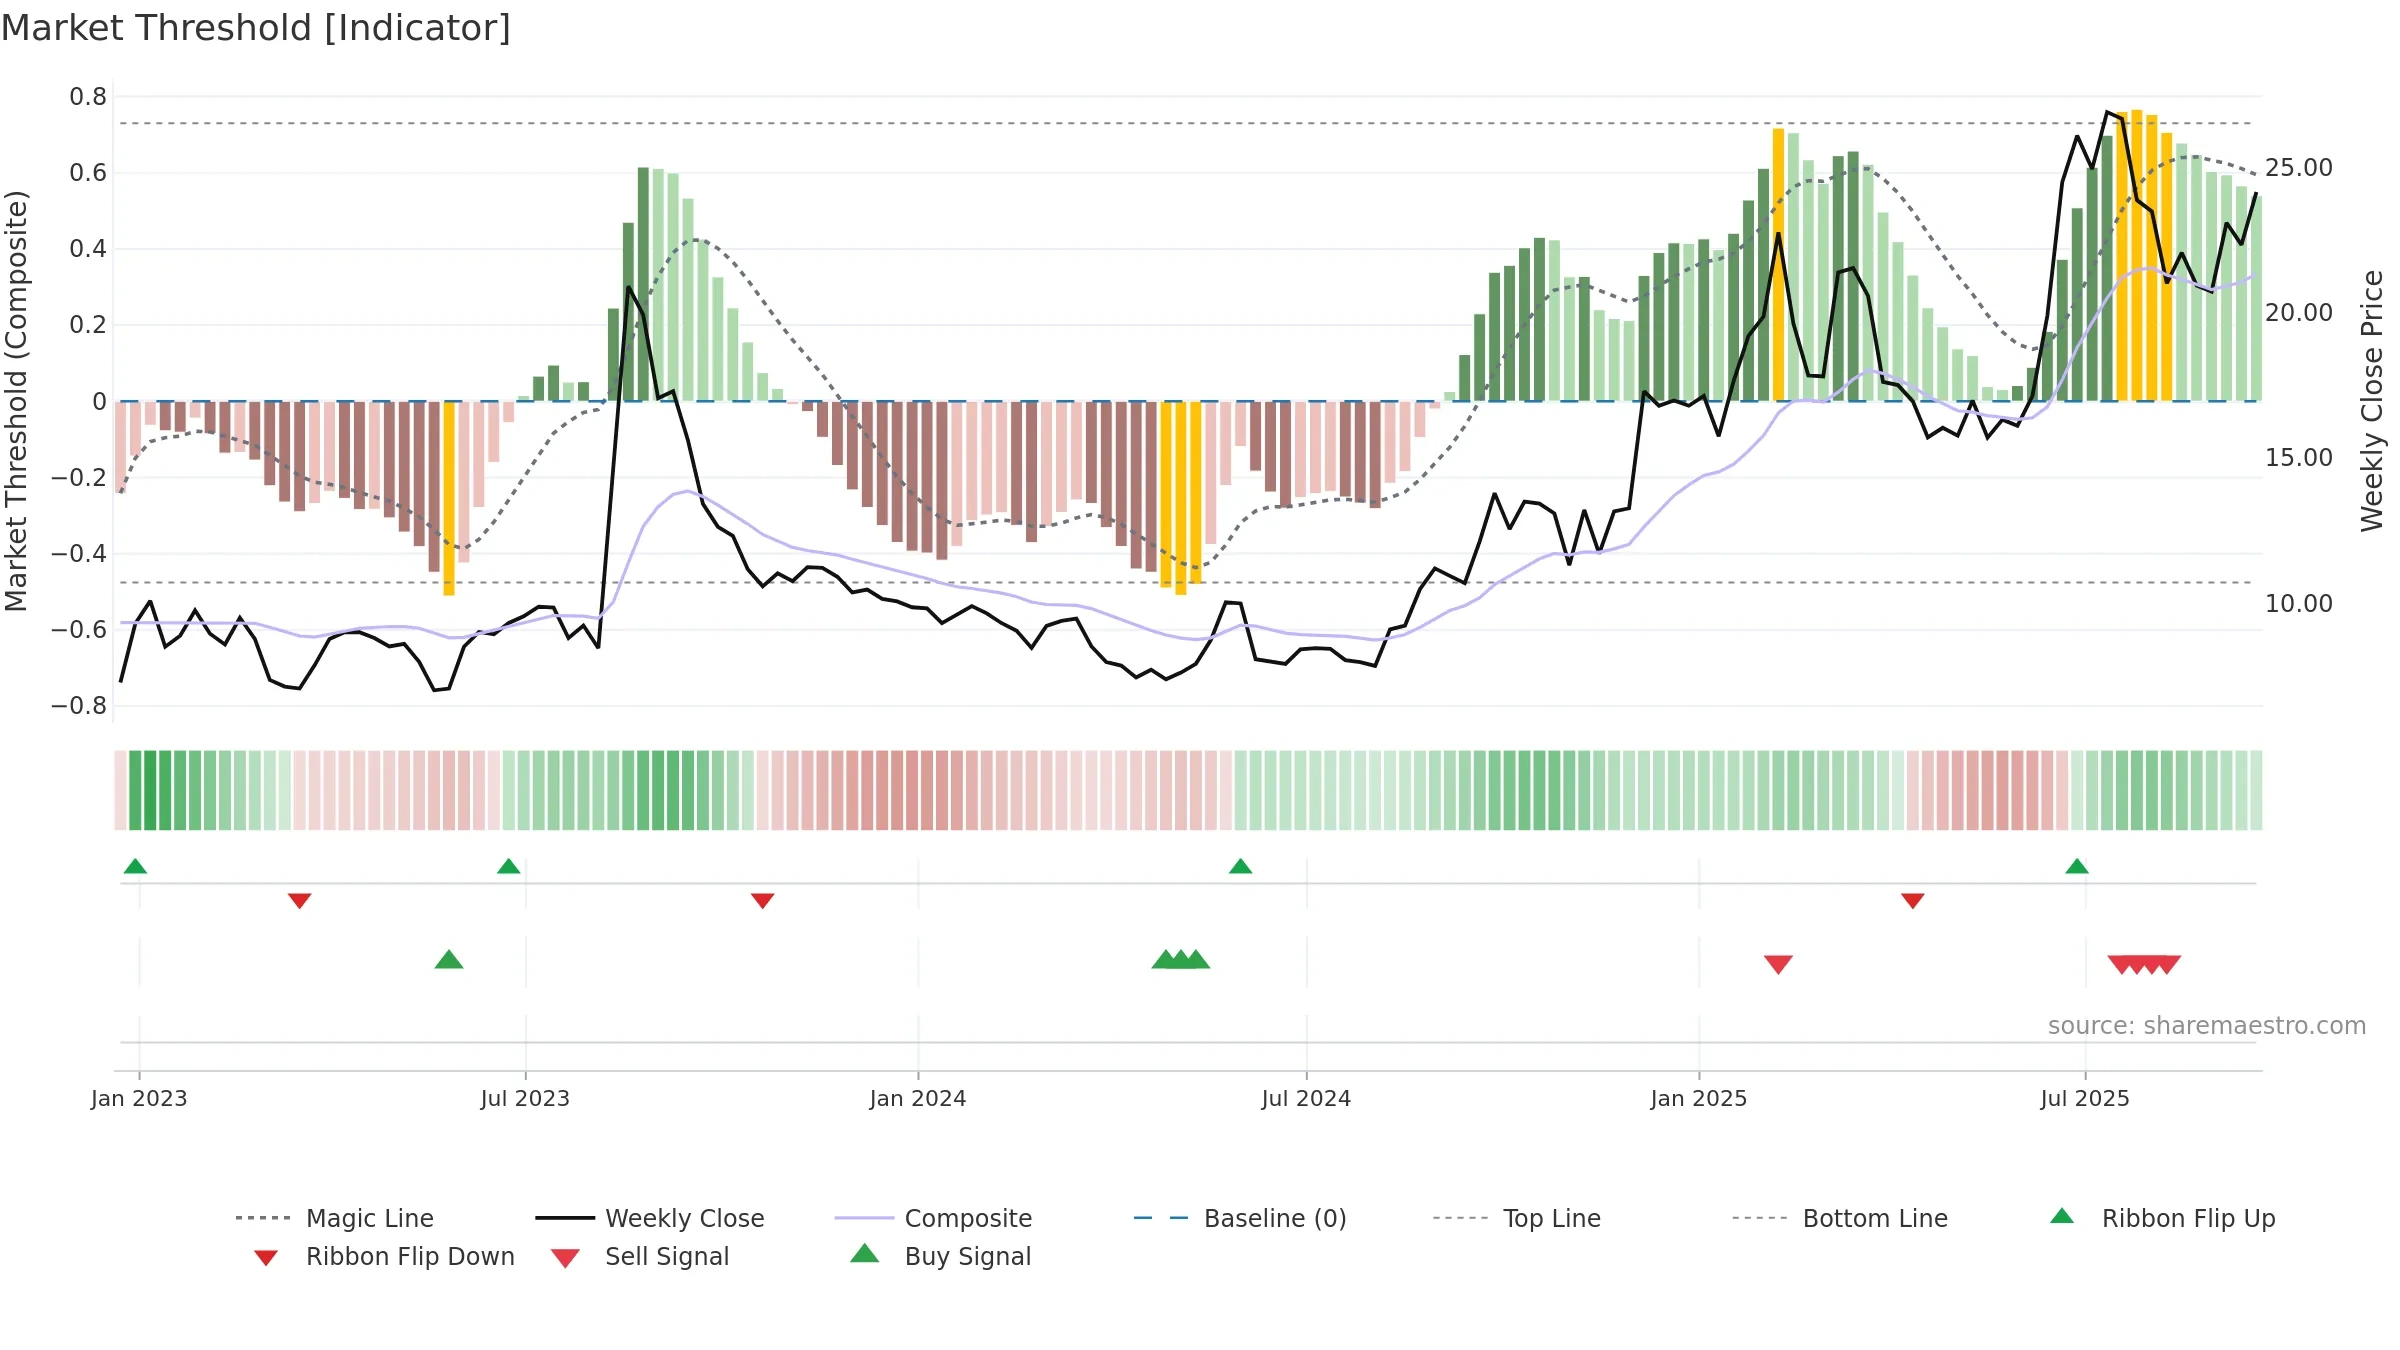The image size is (2400, 1350).
Task: Click the source: sharemaestro.com text
Action: click(x=2207, y=1026)
